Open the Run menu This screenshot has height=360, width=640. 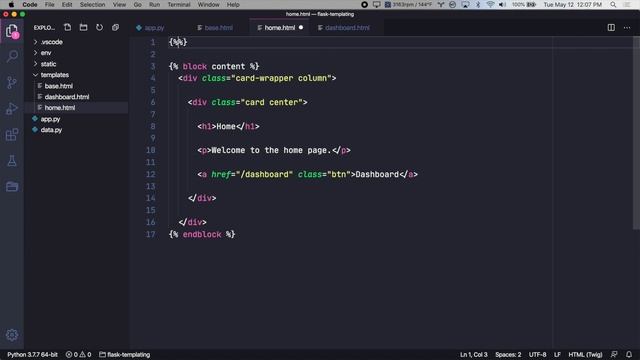[x=154, y=5]
